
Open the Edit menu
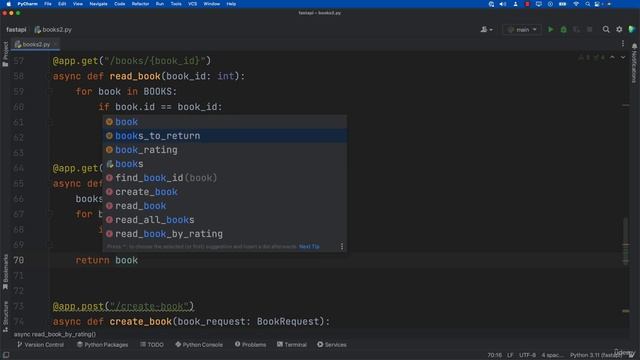click(x=62, y=4)
